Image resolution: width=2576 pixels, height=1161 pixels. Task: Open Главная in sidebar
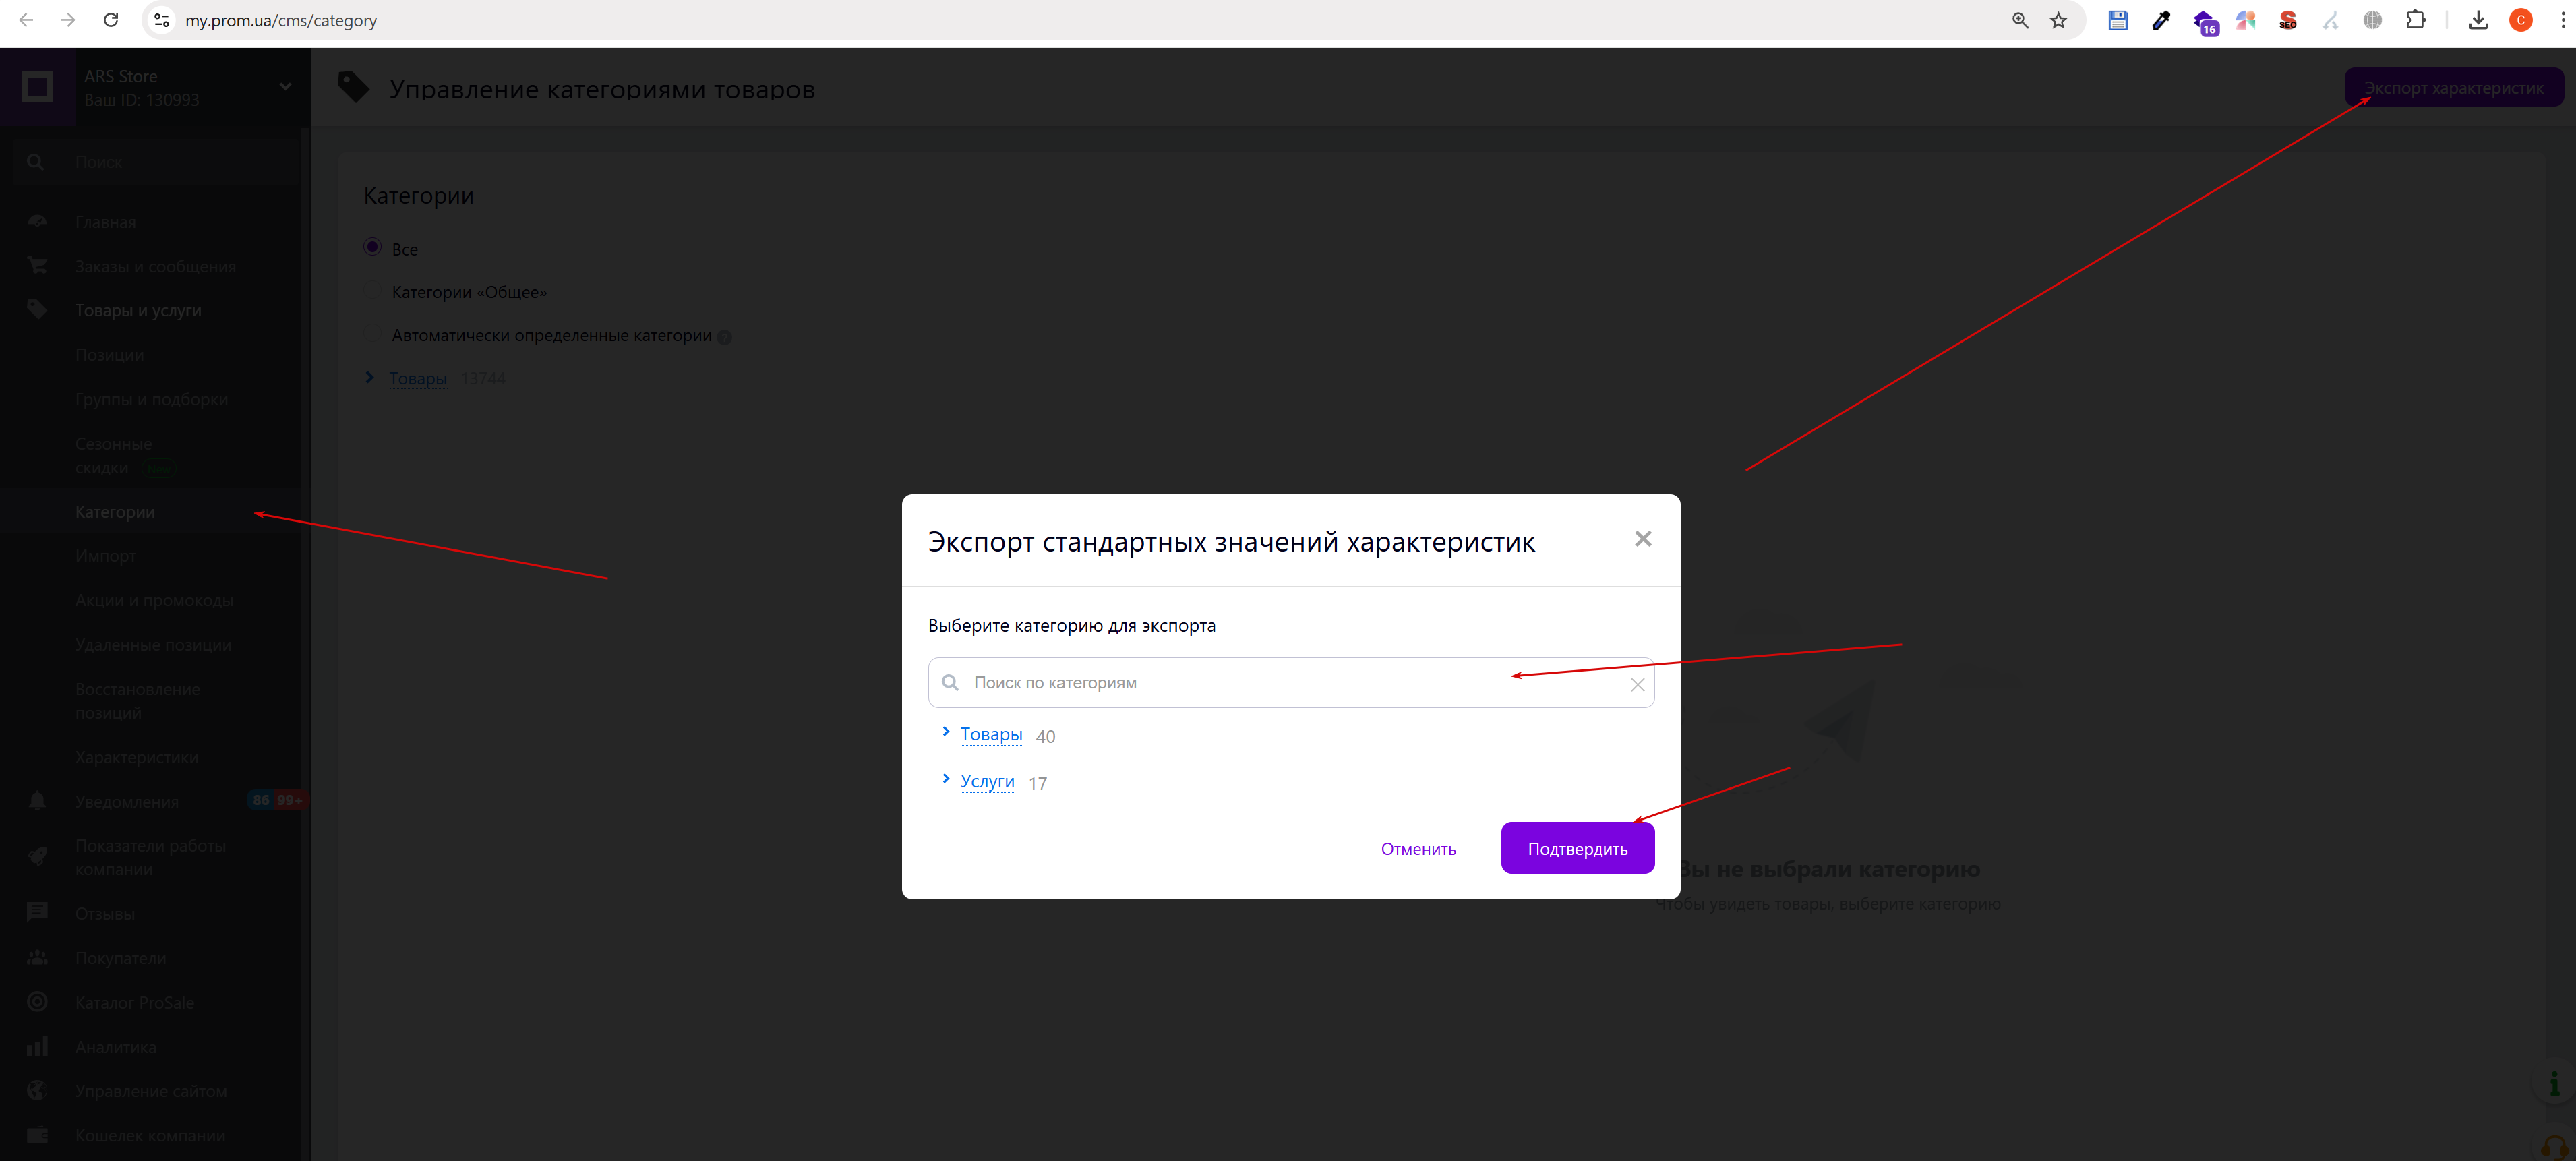click(105, 222)
